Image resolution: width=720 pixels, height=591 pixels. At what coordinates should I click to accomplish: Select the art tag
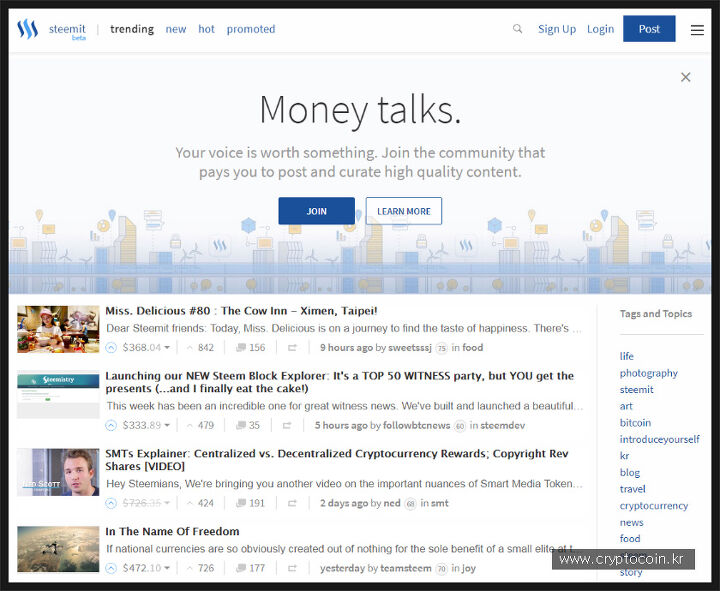[x=626, y=406]
